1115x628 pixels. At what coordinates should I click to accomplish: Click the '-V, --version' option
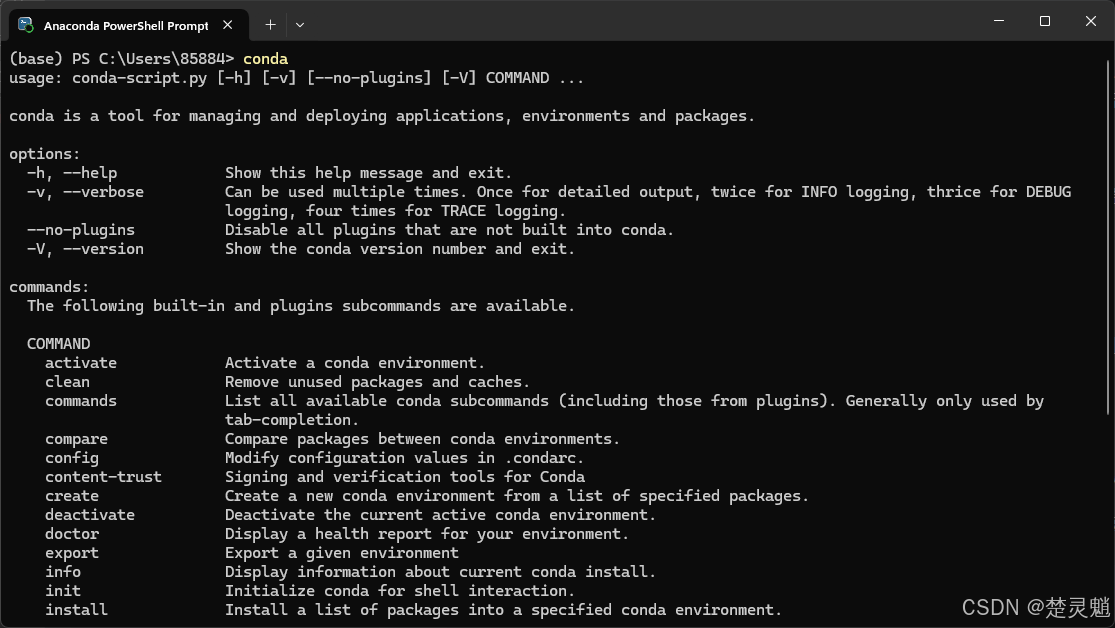tap(85, 249)
